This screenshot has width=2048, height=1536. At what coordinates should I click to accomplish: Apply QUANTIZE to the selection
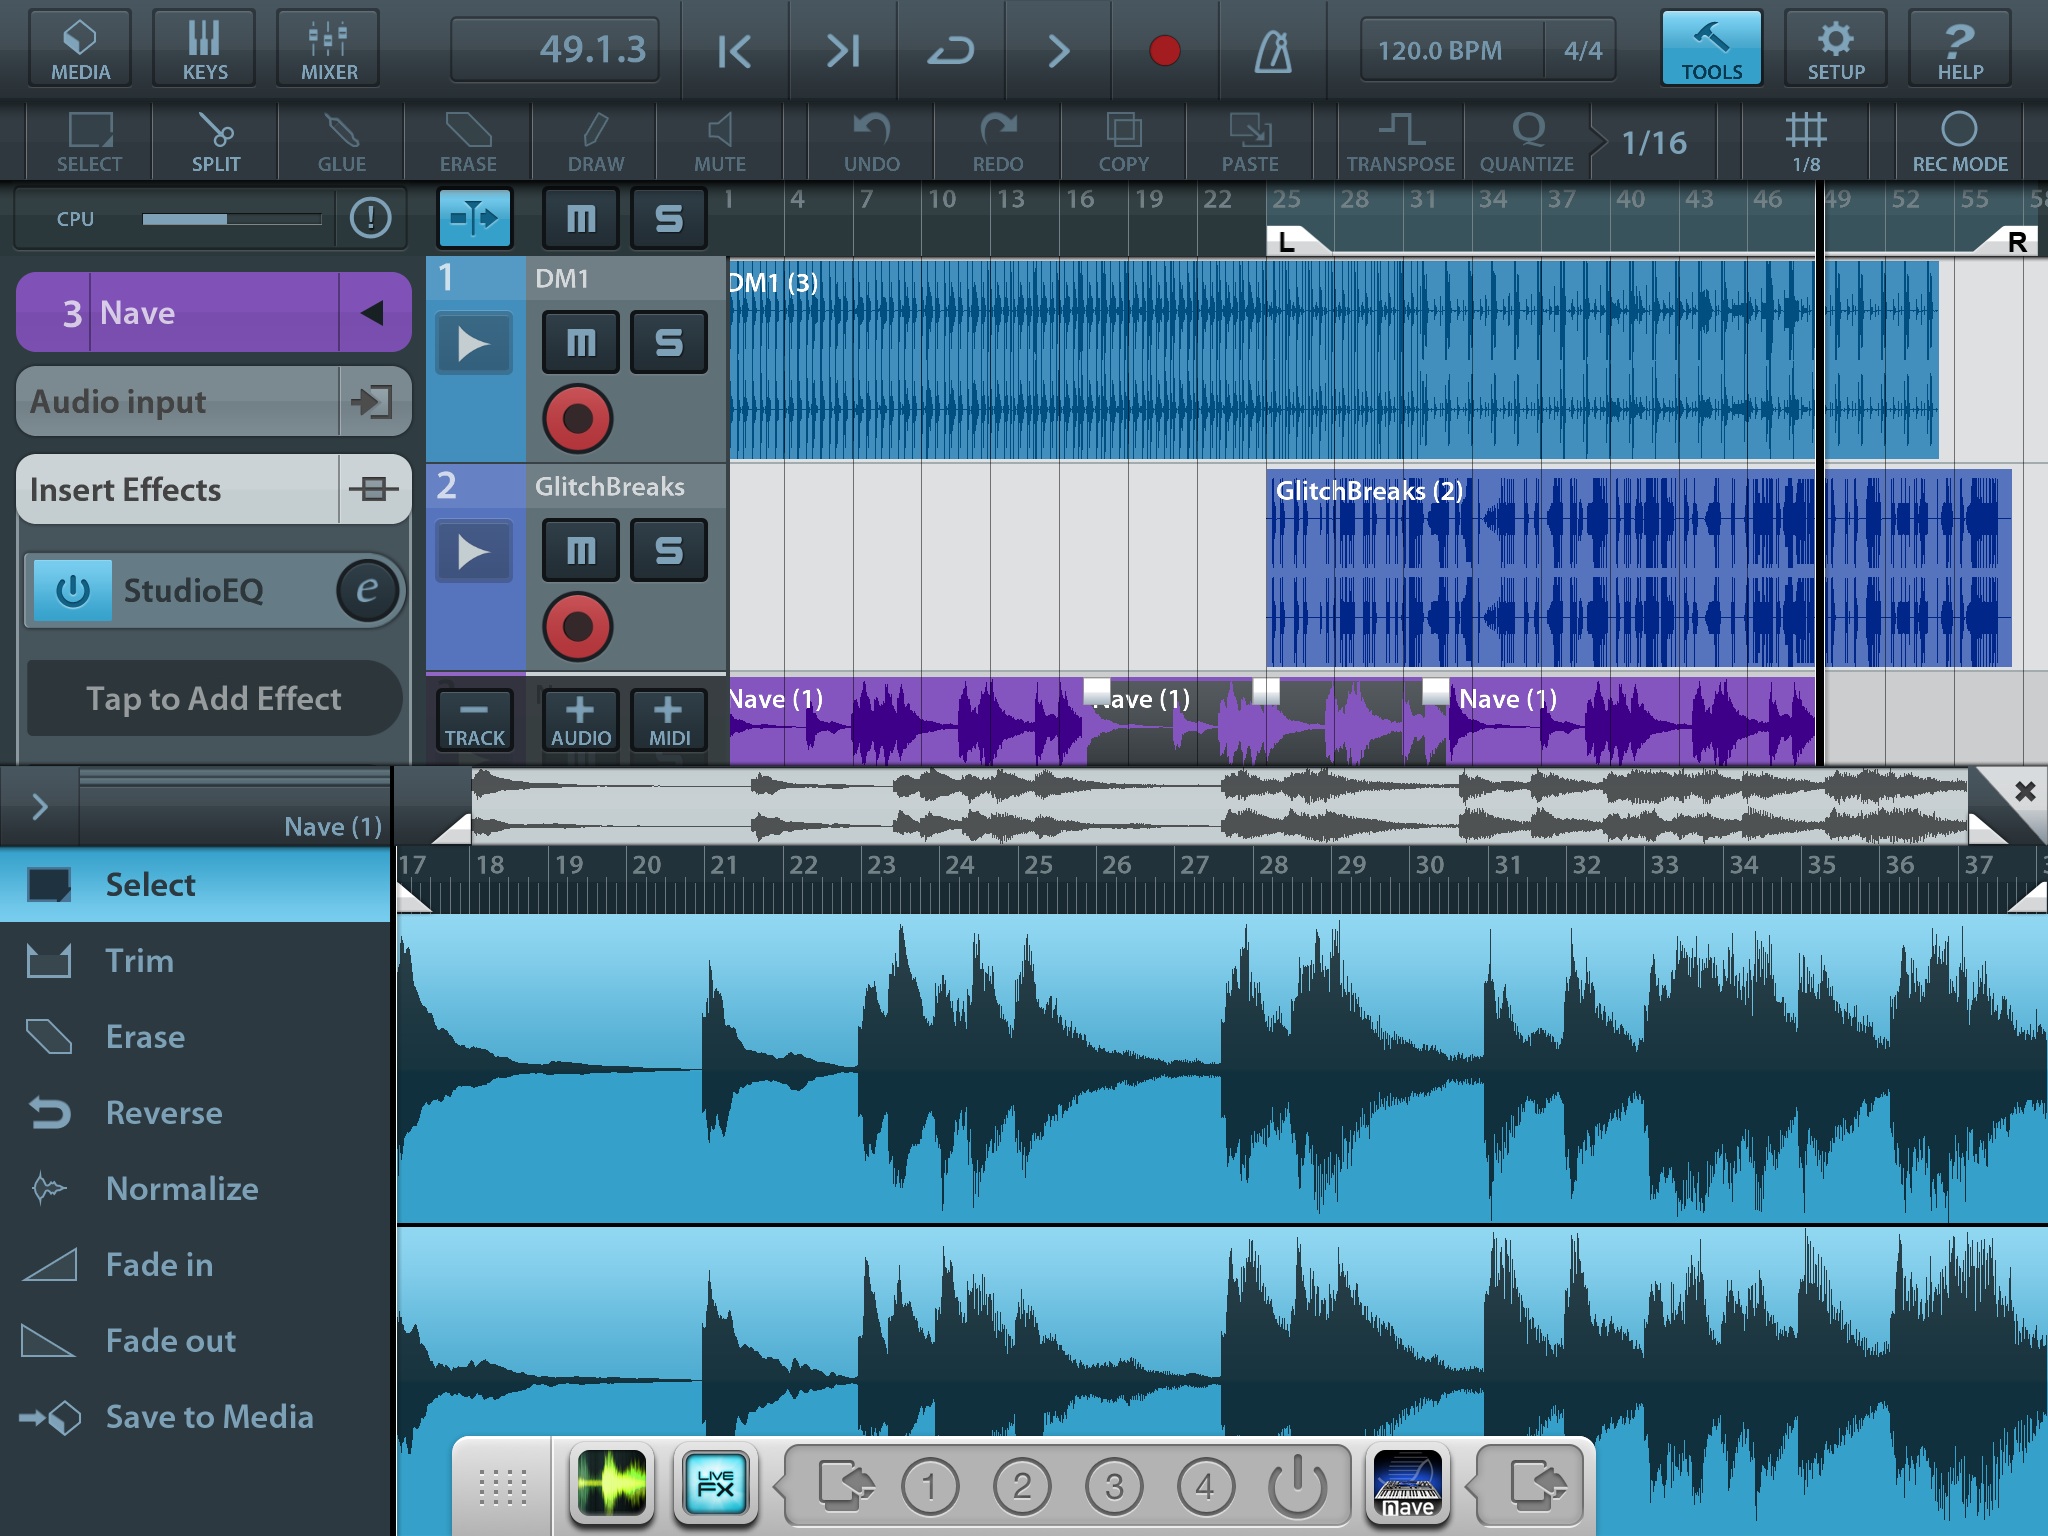coord(1527,142)
